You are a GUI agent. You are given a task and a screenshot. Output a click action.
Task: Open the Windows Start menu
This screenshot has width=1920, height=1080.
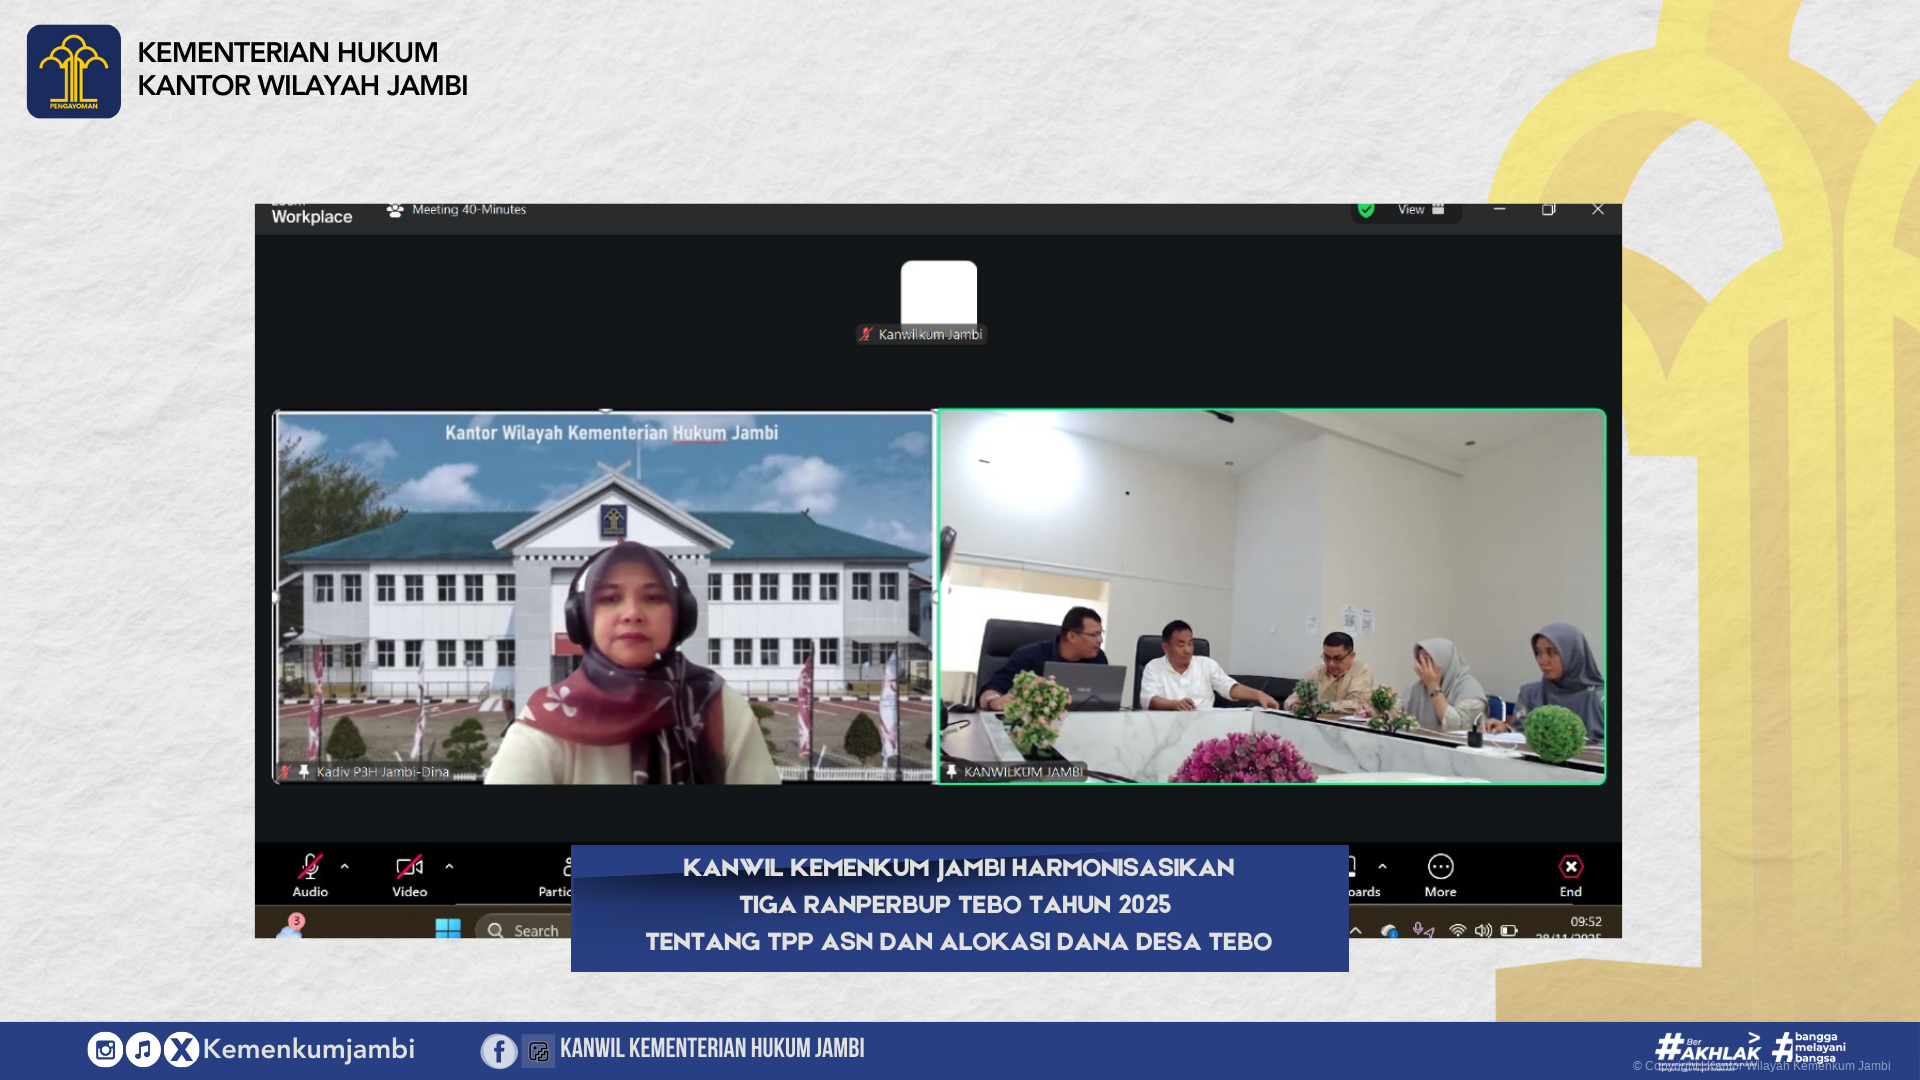[x=448, y=929]
